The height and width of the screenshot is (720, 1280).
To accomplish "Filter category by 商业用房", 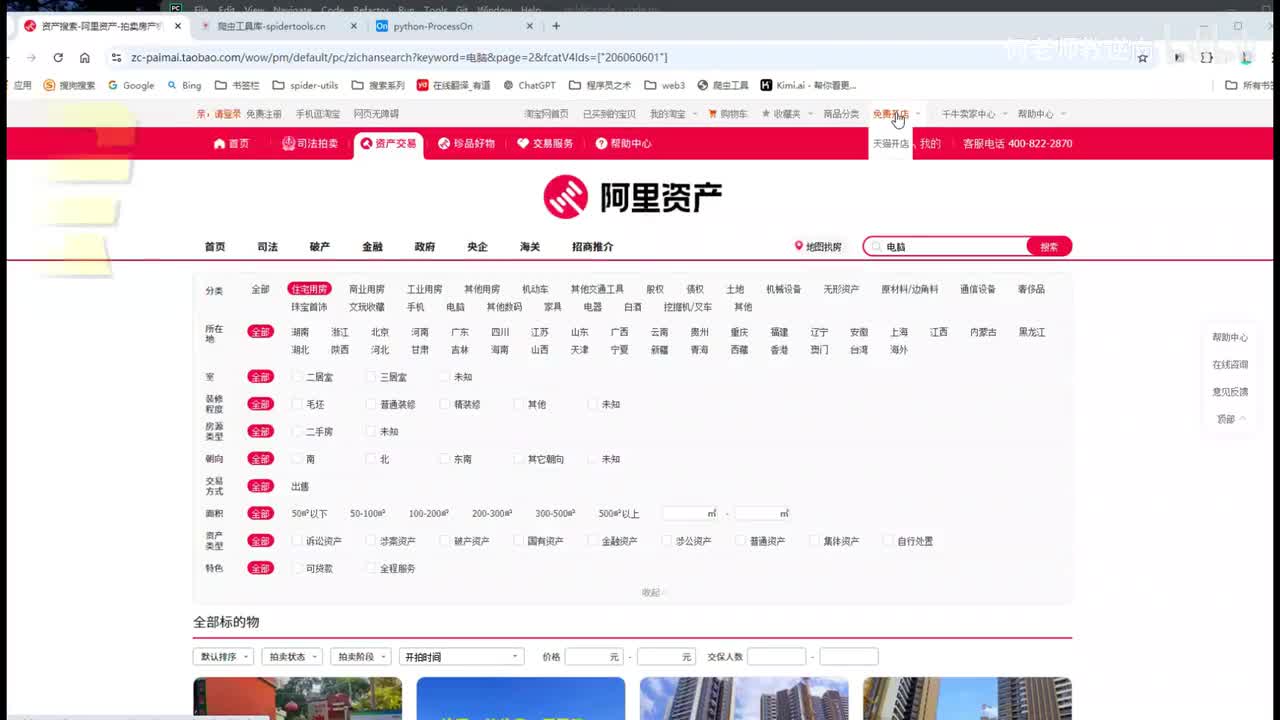I will [367, 289].
